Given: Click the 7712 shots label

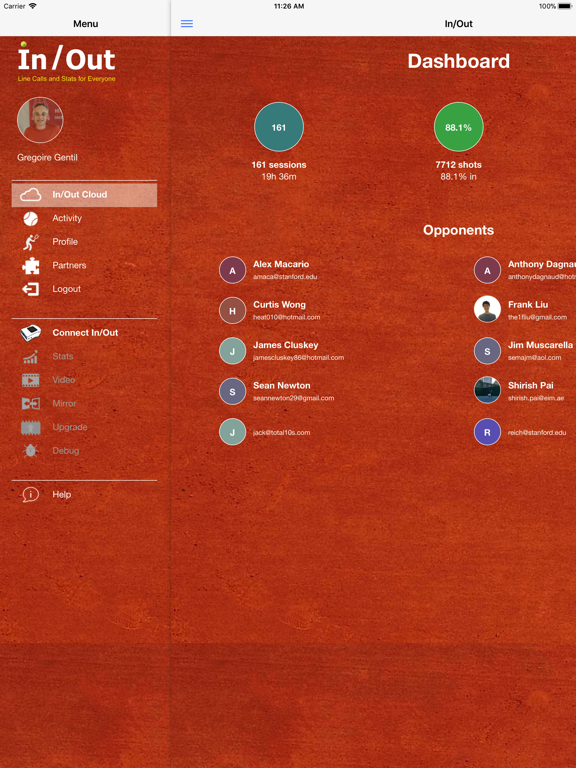Looking at the screenshot, I should tap(458, 165).
